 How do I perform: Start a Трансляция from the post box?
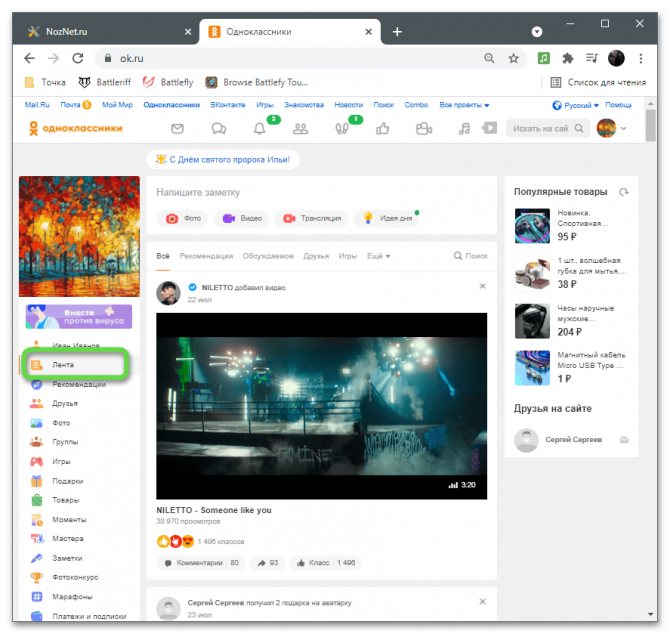point(311,218)
